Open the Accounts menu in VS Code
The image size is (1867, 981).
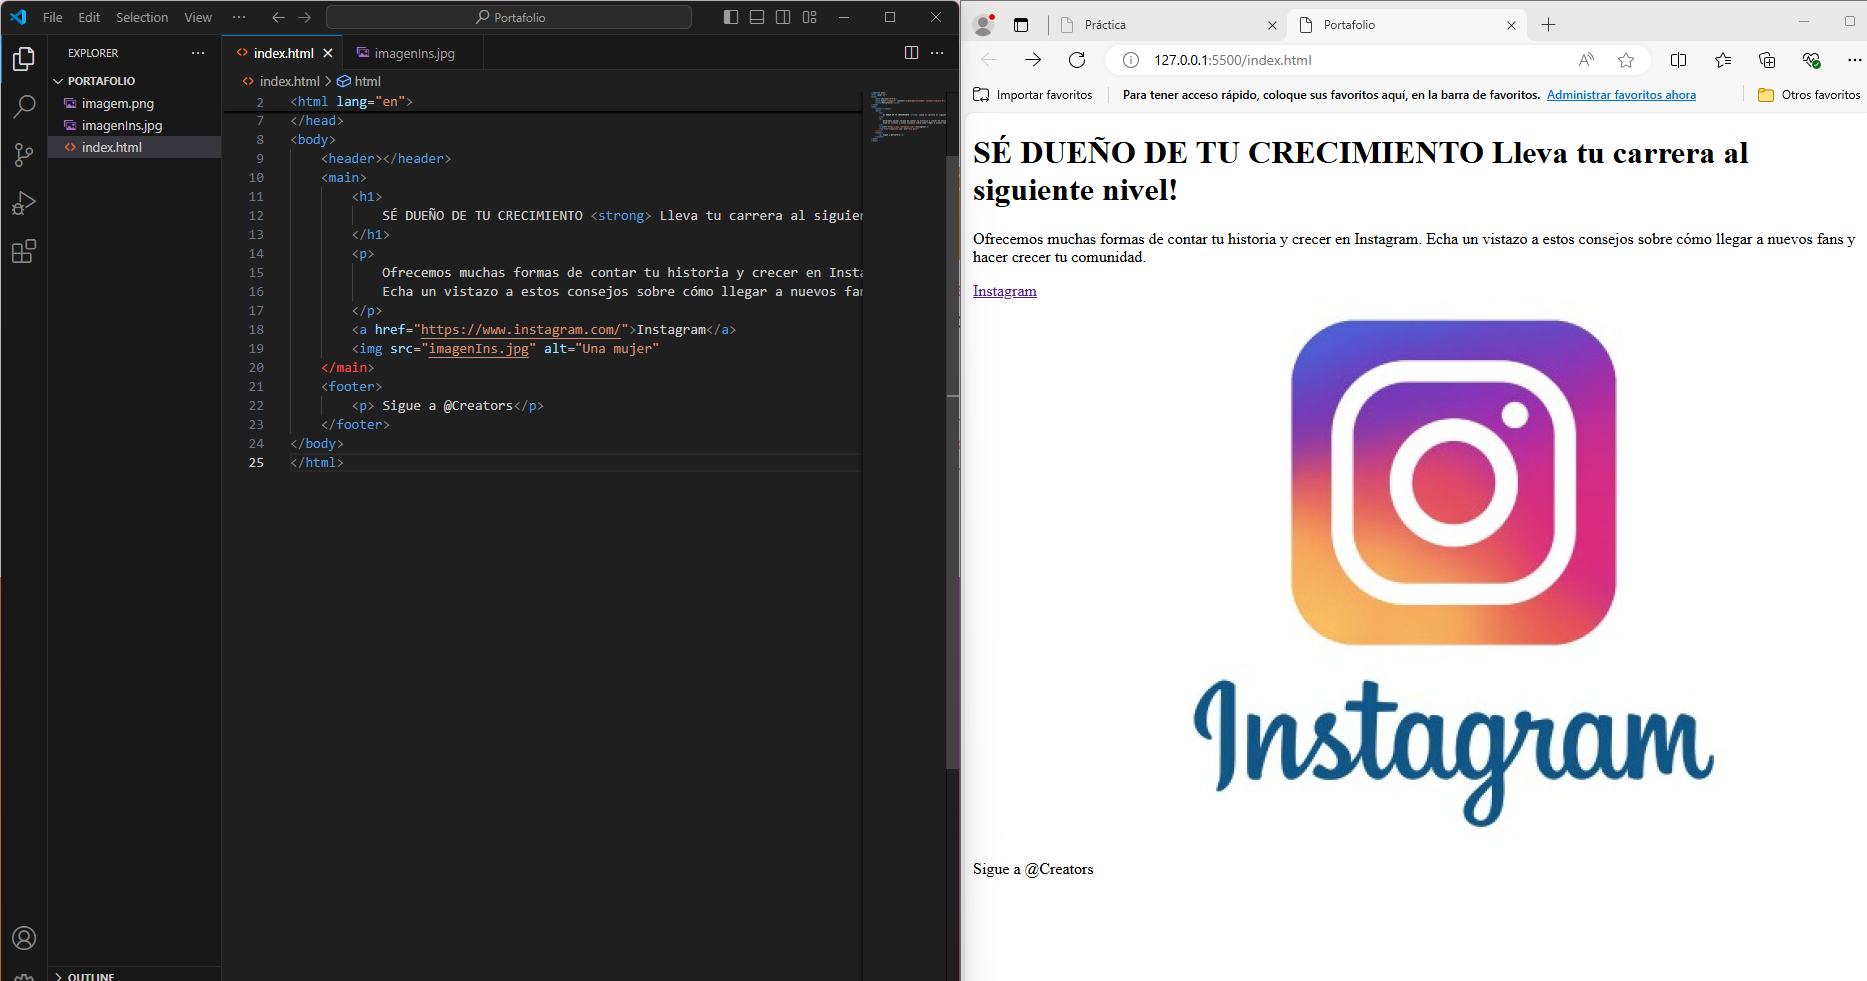[x=24, y=938]
